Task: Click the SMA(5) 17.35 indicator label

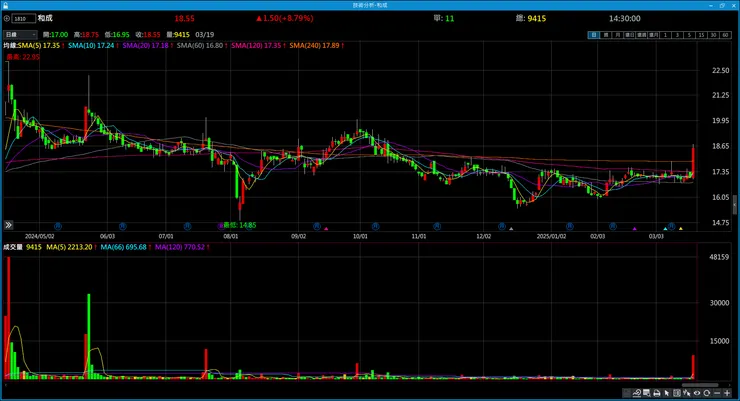Action: click(x=41, y=45)
